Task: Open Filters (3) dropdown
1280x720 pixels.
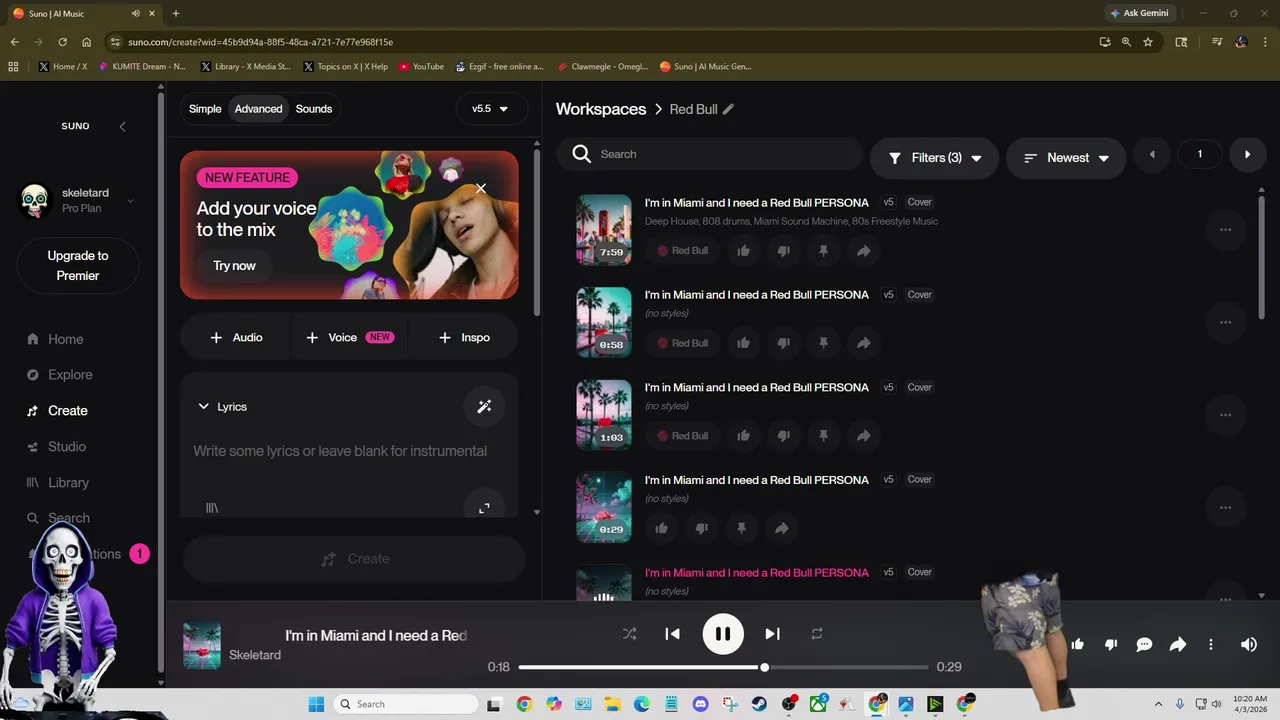Action: point(934,158)
